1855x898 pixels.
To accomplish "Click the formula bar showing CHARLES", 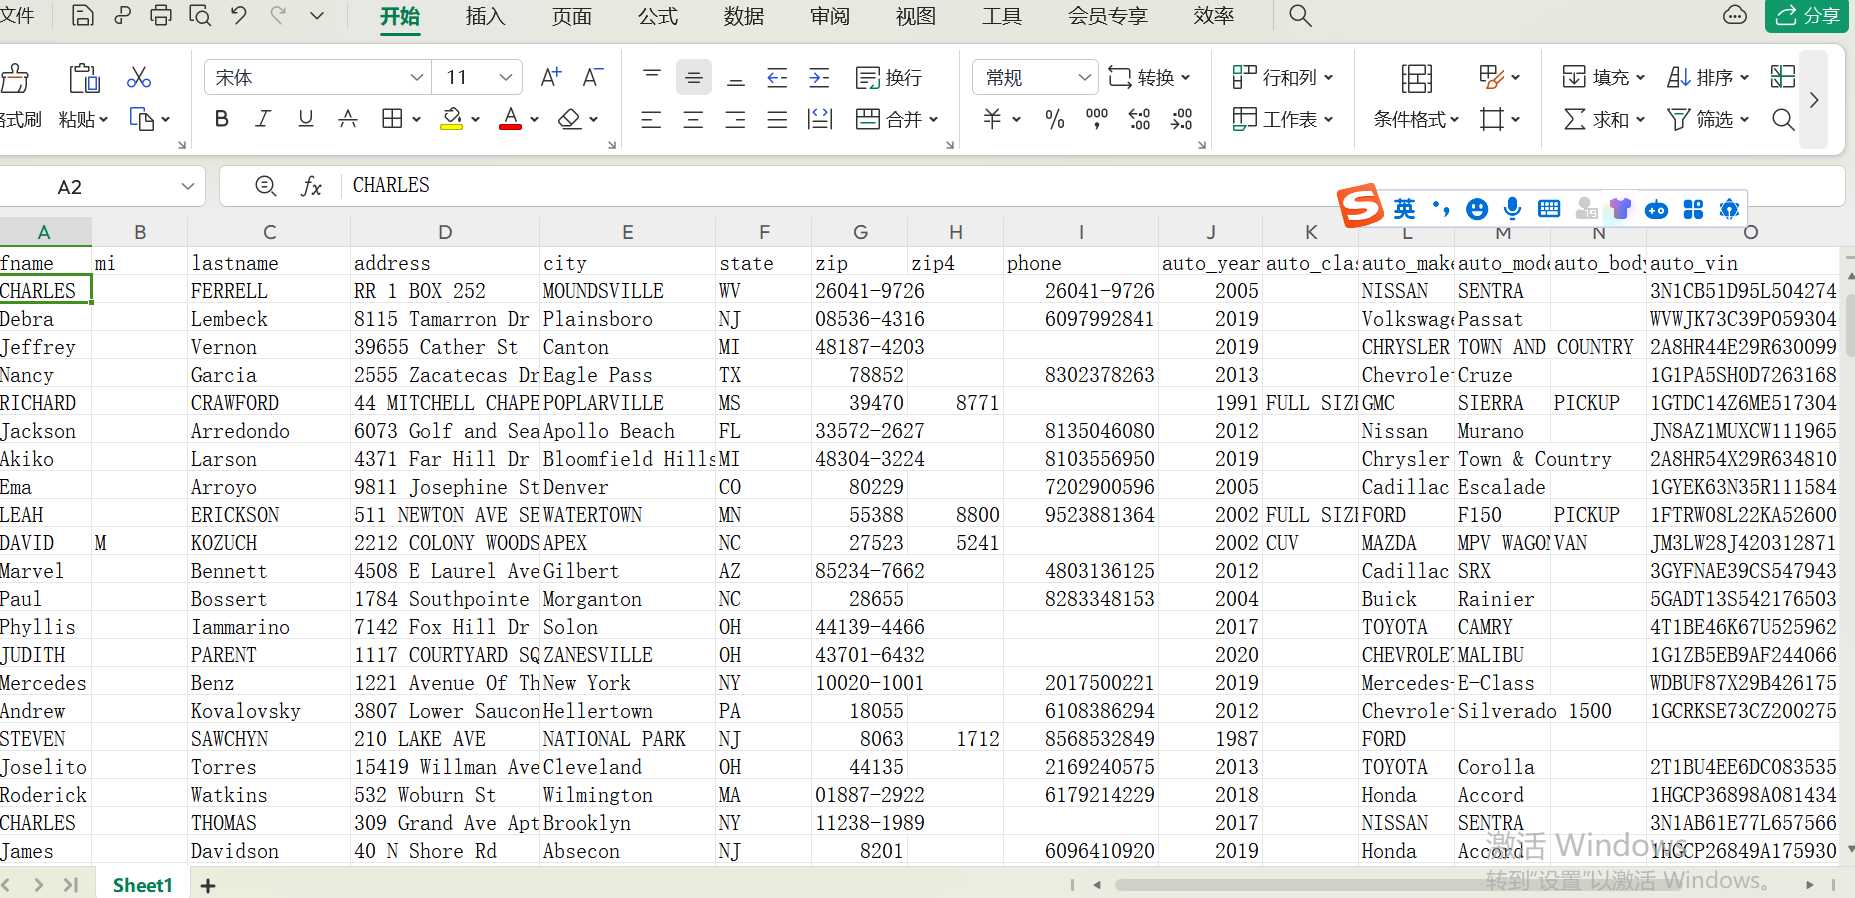I will (1093, 186).
